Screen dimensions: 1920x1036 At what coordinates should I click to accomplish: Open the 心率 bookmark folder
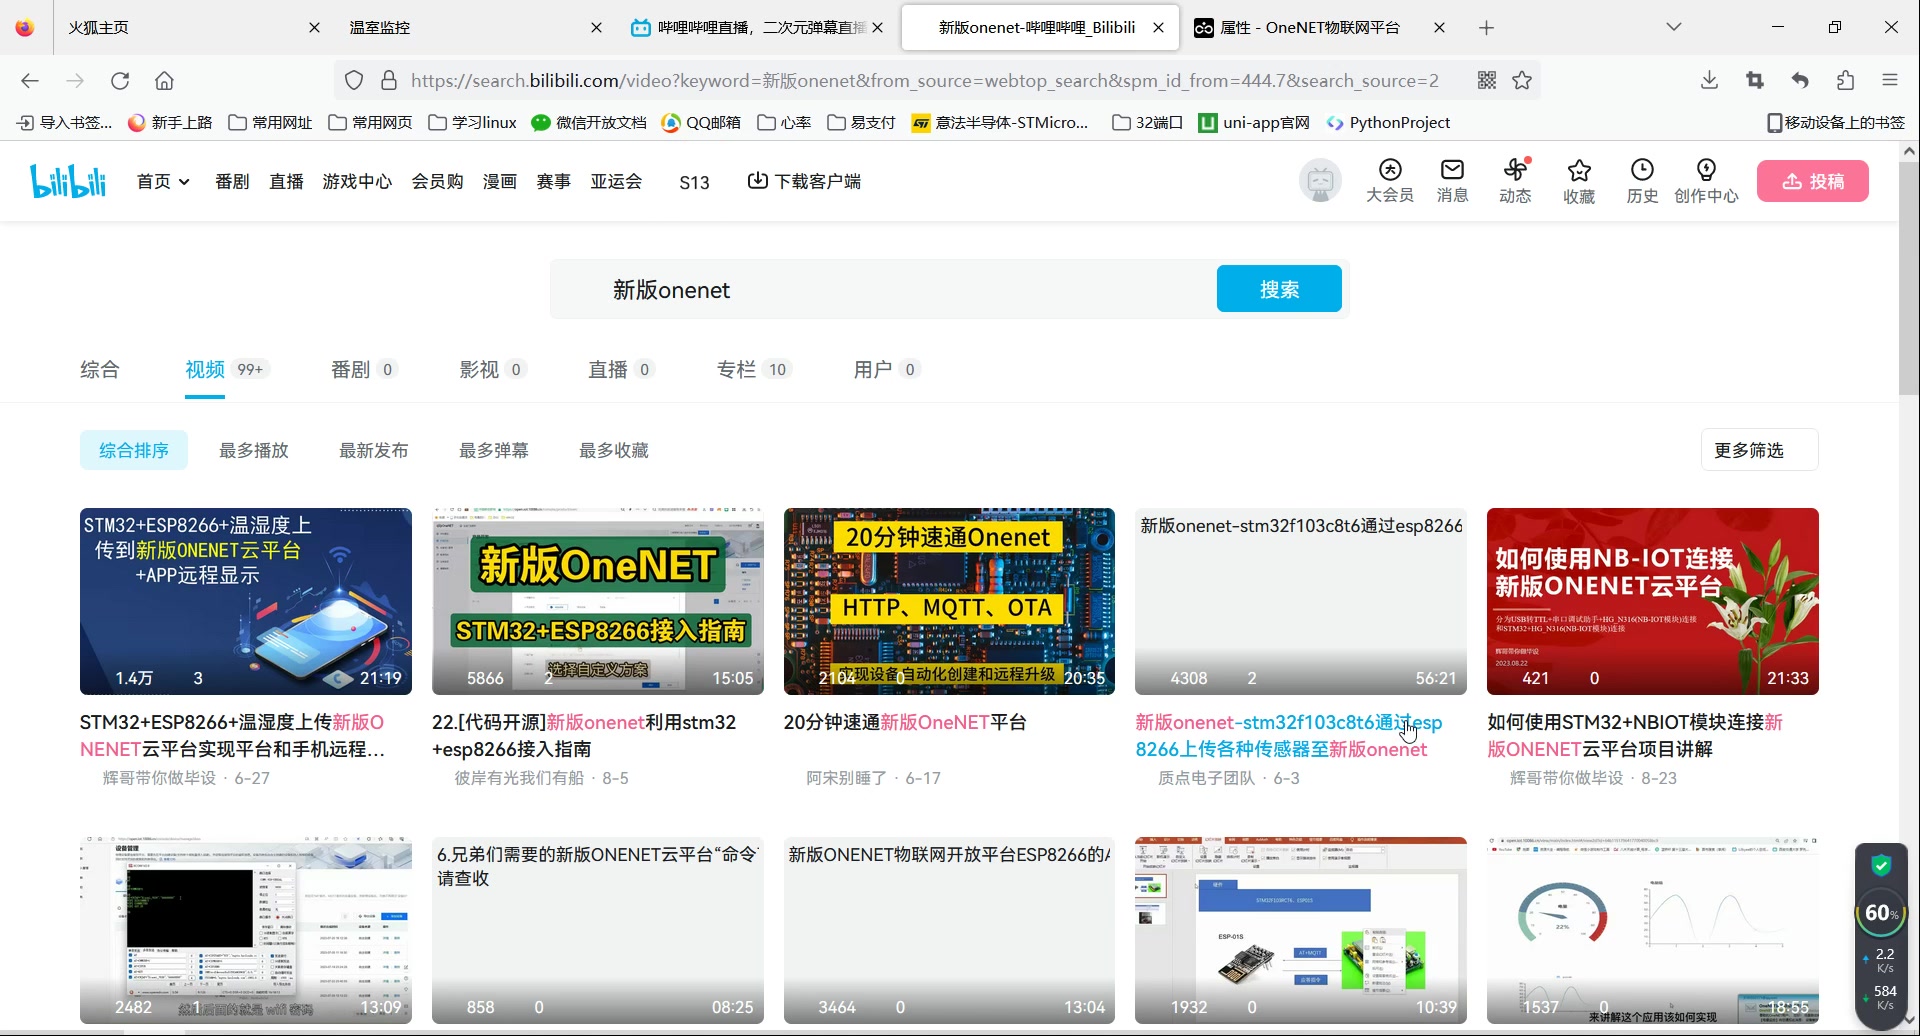click(x=785, y=123)
